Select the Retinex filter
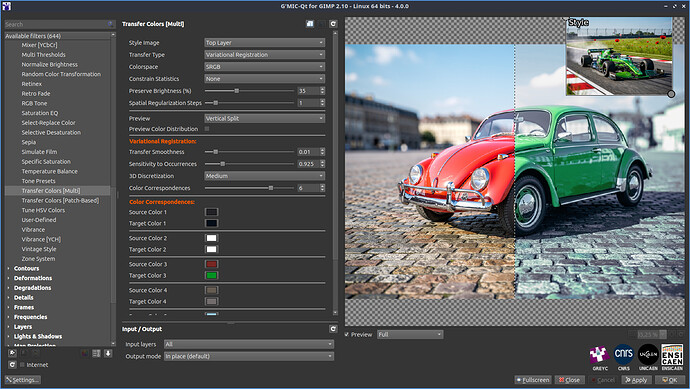Viewport: 690px width, 389px height. tap(32, 84)
